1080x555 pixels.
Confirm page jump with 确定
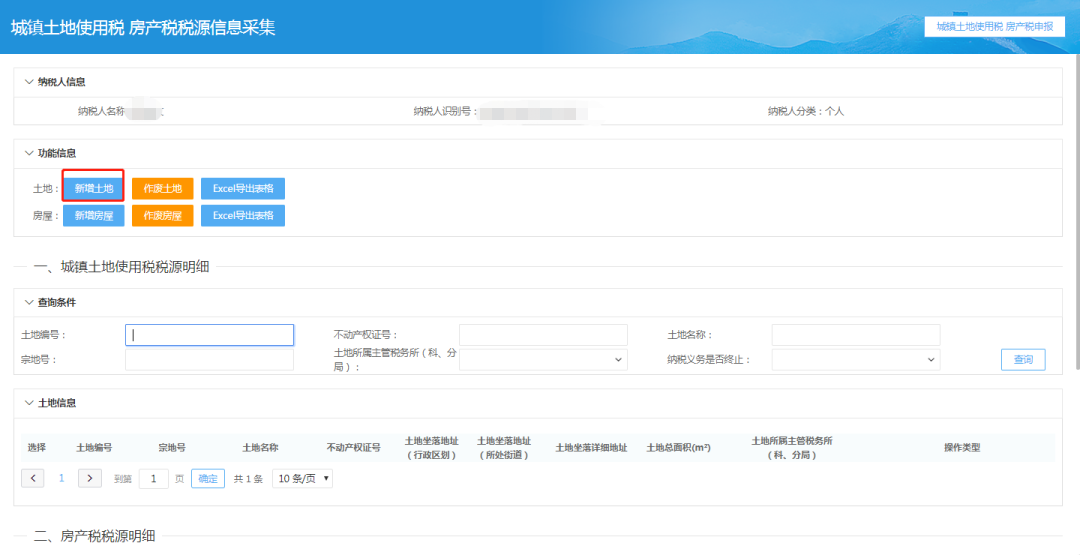pyautogui.click(x=208, y=479)
